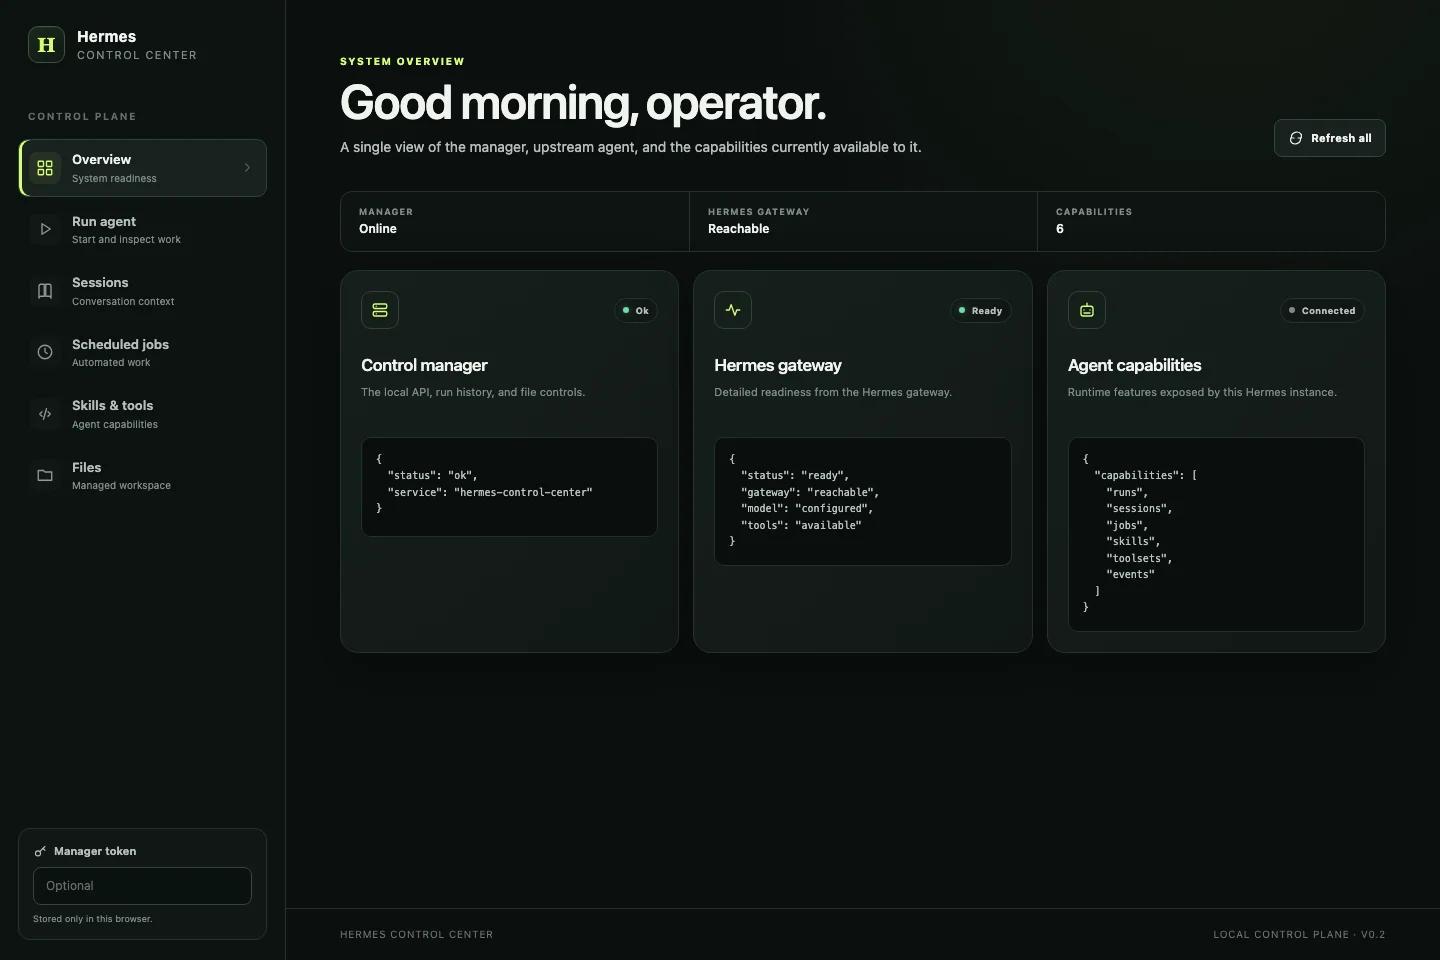Click the "sessions" capability entry

[x=1139, y=508]
